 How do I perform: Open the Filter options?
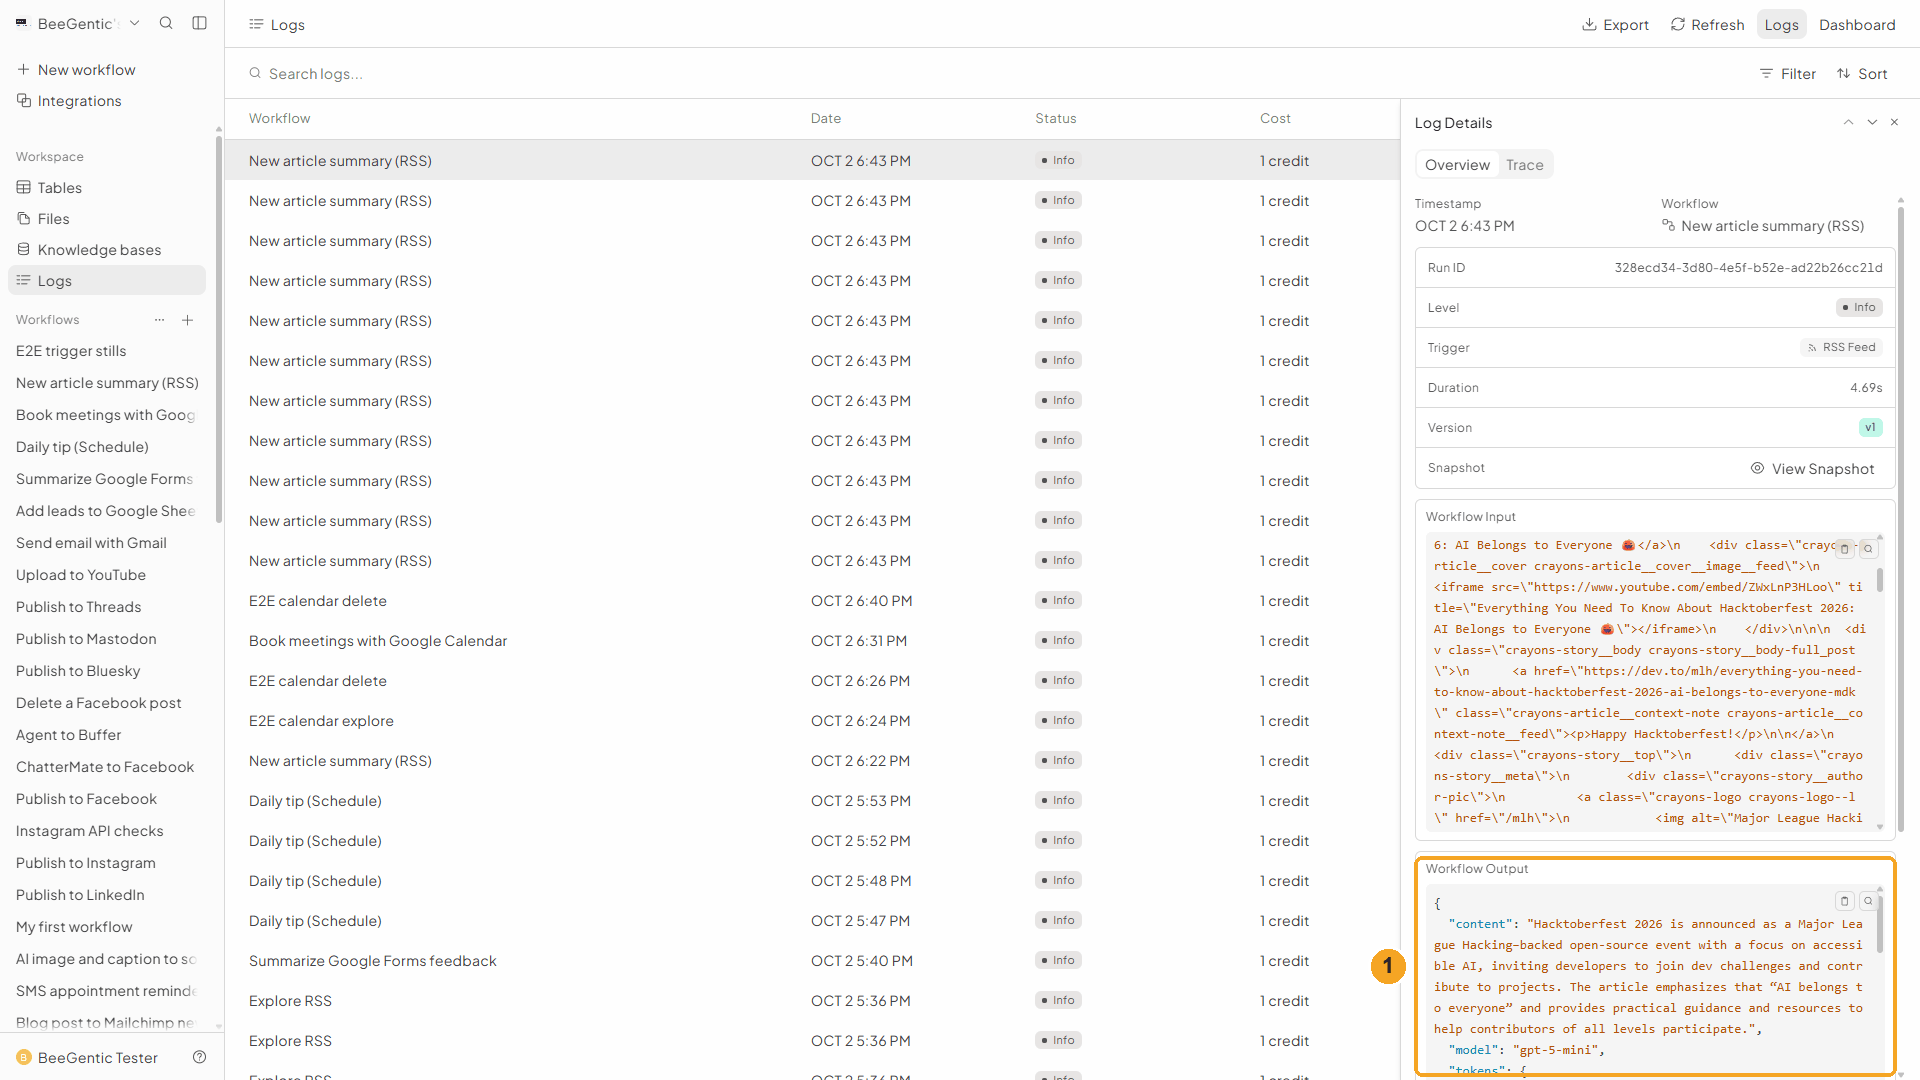(1787, 74)
